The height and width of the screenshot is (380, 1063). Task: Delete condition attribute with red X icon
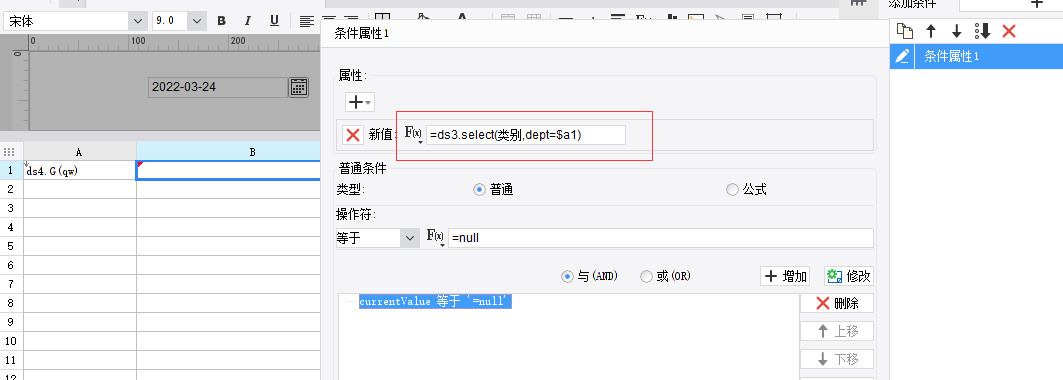pos(1009,30)
